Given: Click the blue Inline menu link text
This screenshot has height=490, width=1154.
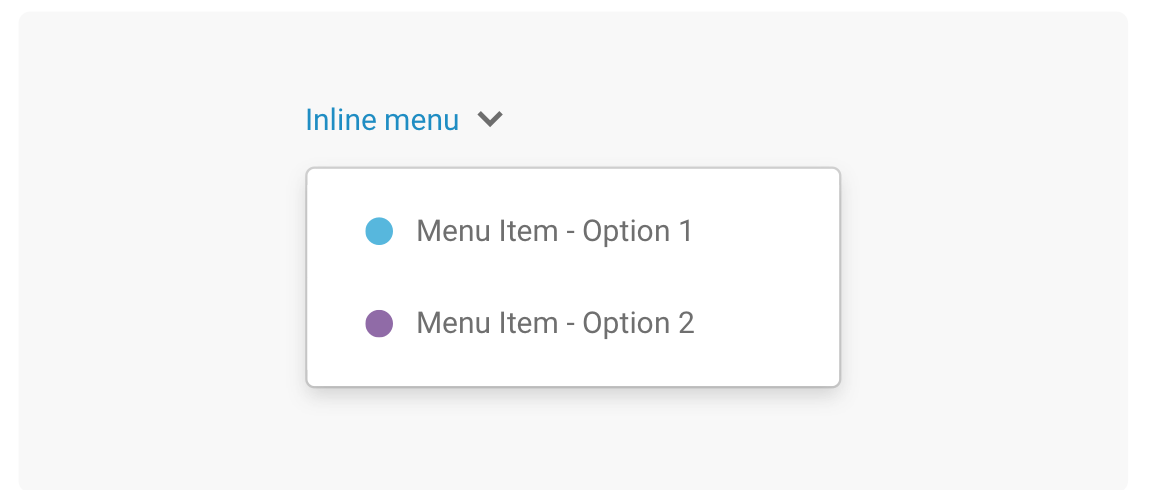Looking at the screenshot, I should [382, 119].
